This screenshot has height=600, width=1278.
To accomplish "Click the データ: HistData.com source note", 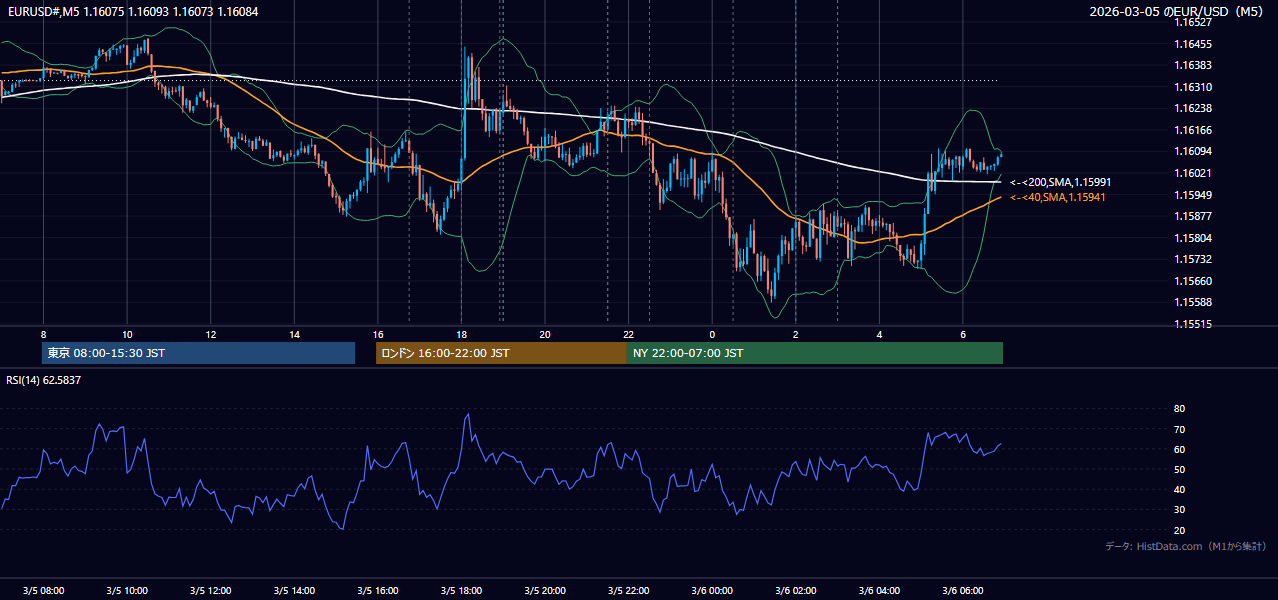I will [1186, 546].
